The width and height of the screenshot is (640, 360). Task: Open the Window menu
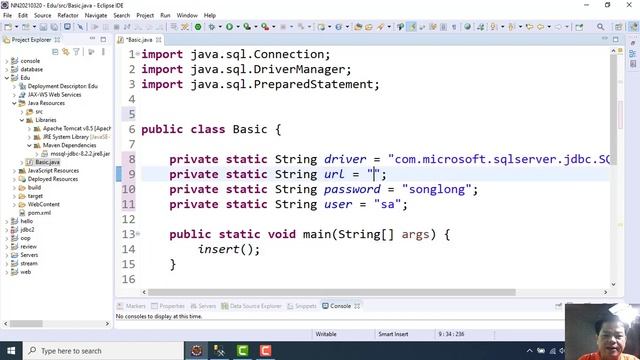click(187, 15)
